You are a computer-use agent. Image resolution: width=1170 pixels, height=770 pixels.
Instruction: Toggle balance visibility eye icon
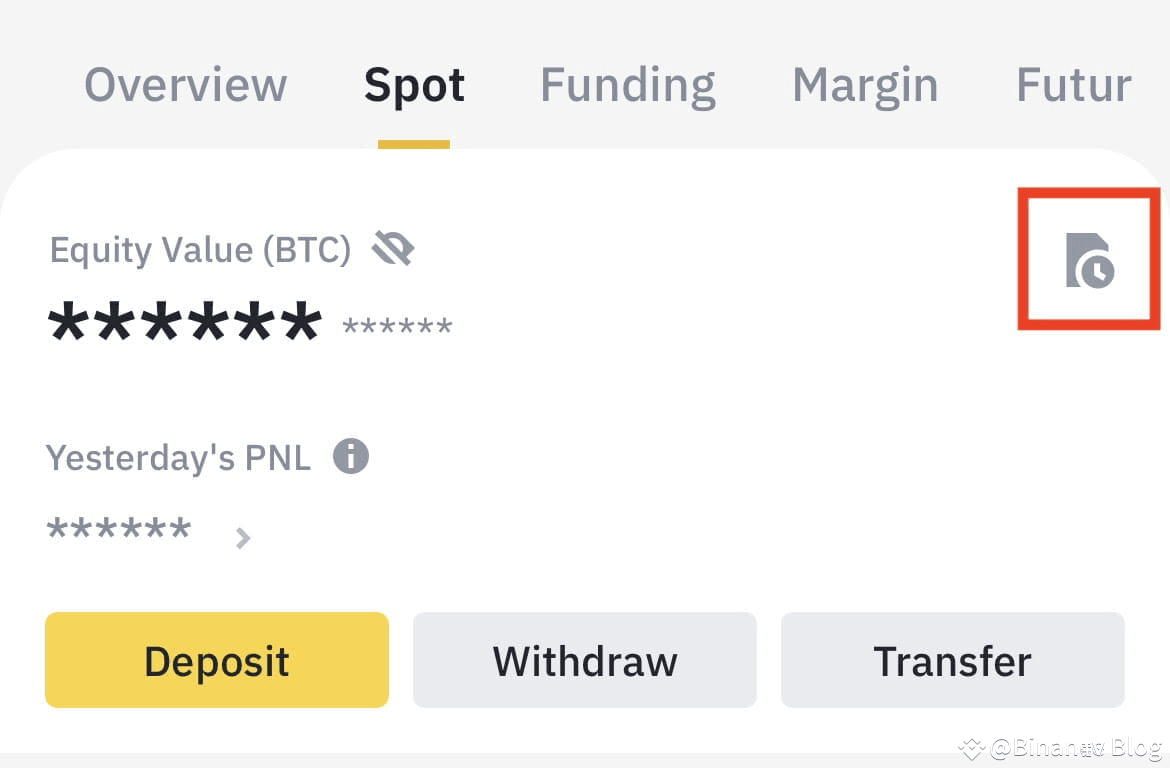[393, 248]
